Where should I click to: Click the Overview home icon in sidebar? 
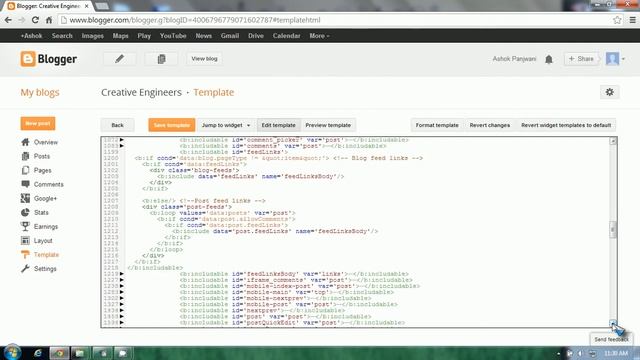coord(25,142)
